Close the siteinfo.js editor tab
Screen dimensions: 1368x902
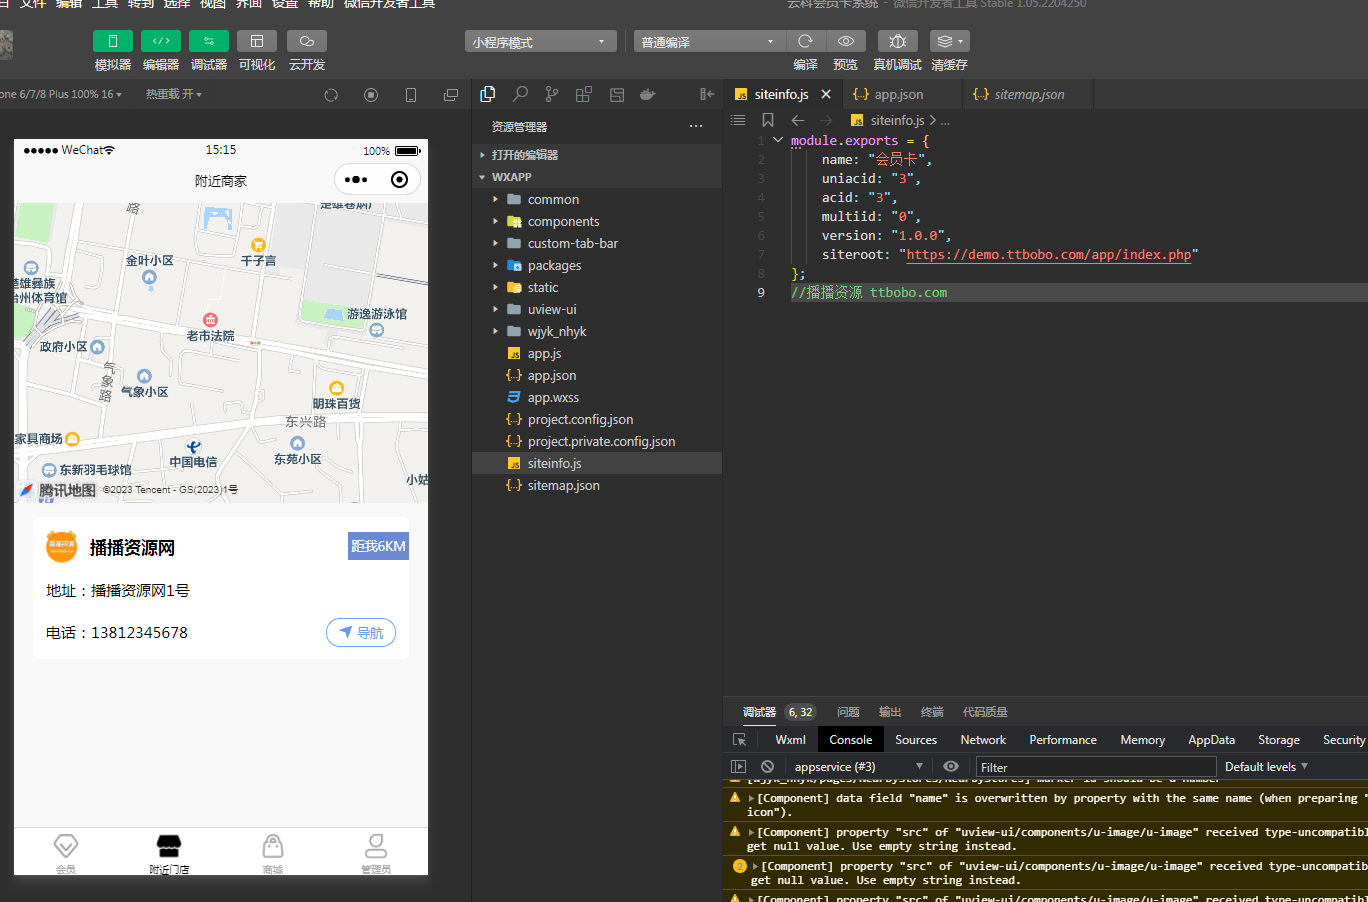point(826,94)
